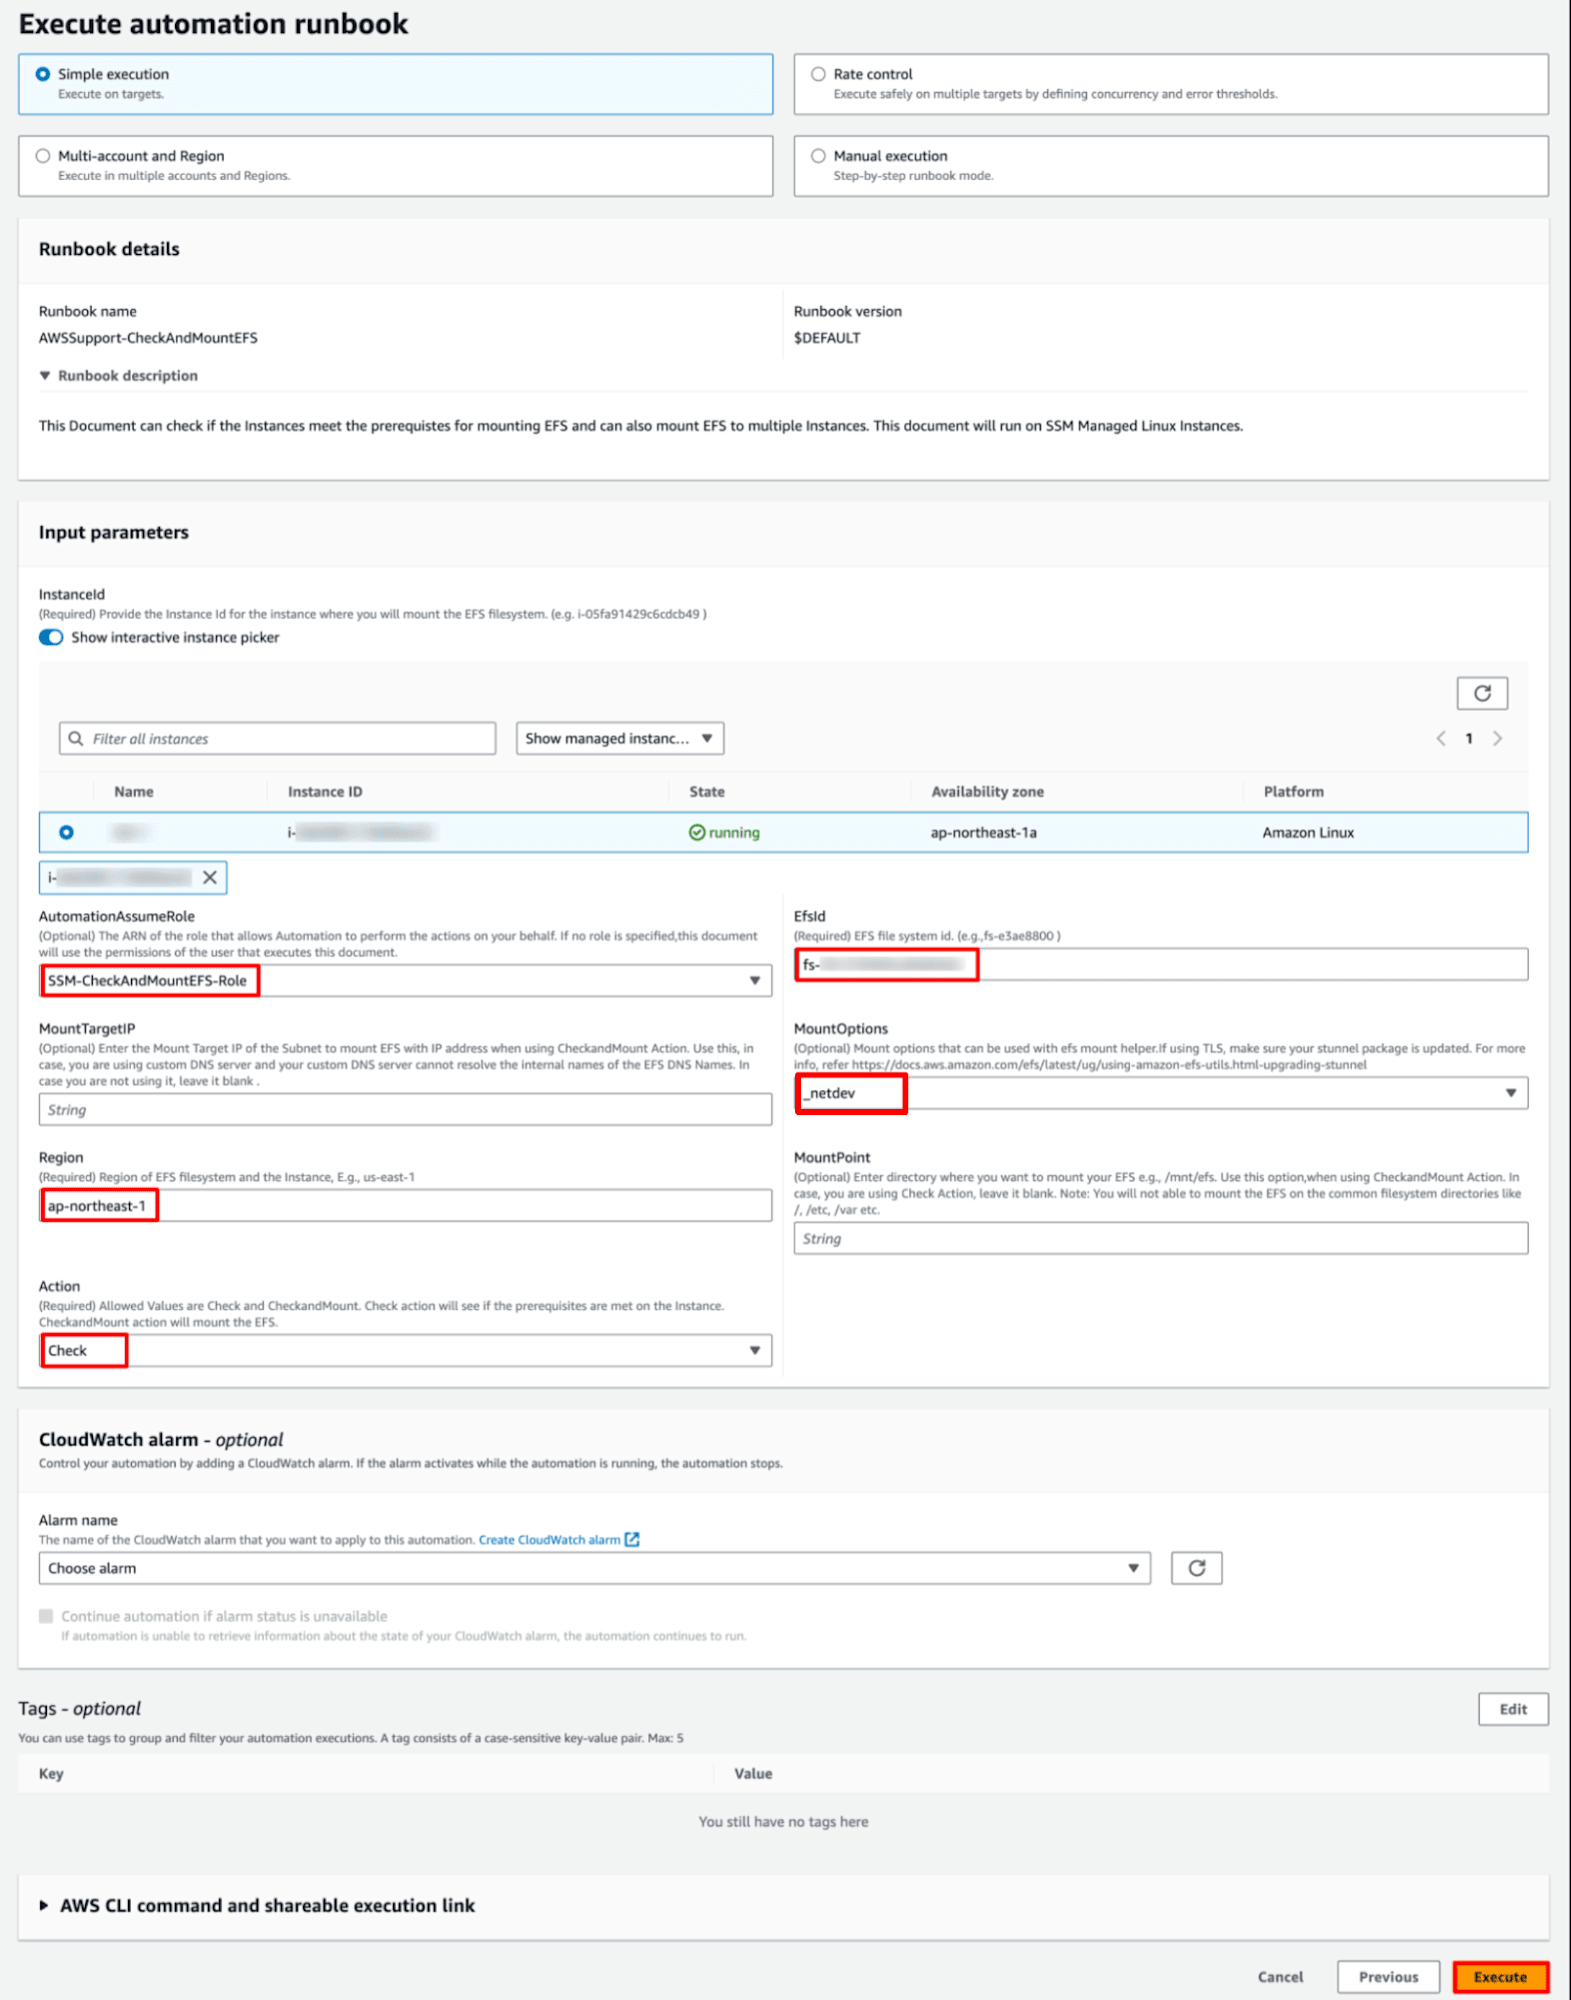
Task: Toggle Show interactive instance picker switch
Action: click(51, 638)
